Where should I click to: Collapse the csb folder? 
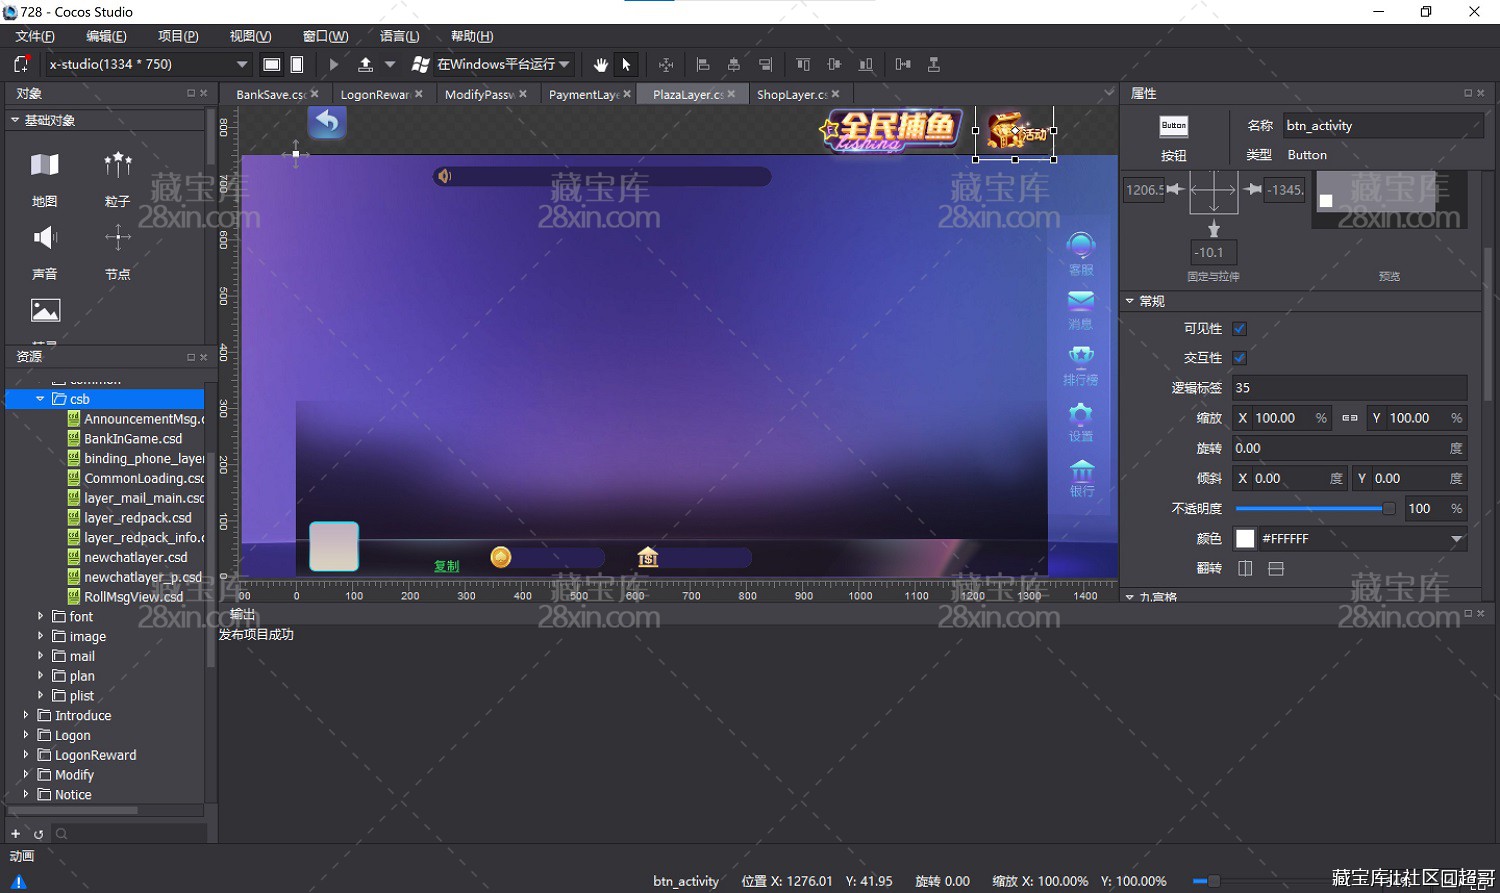tap(40, 399)
